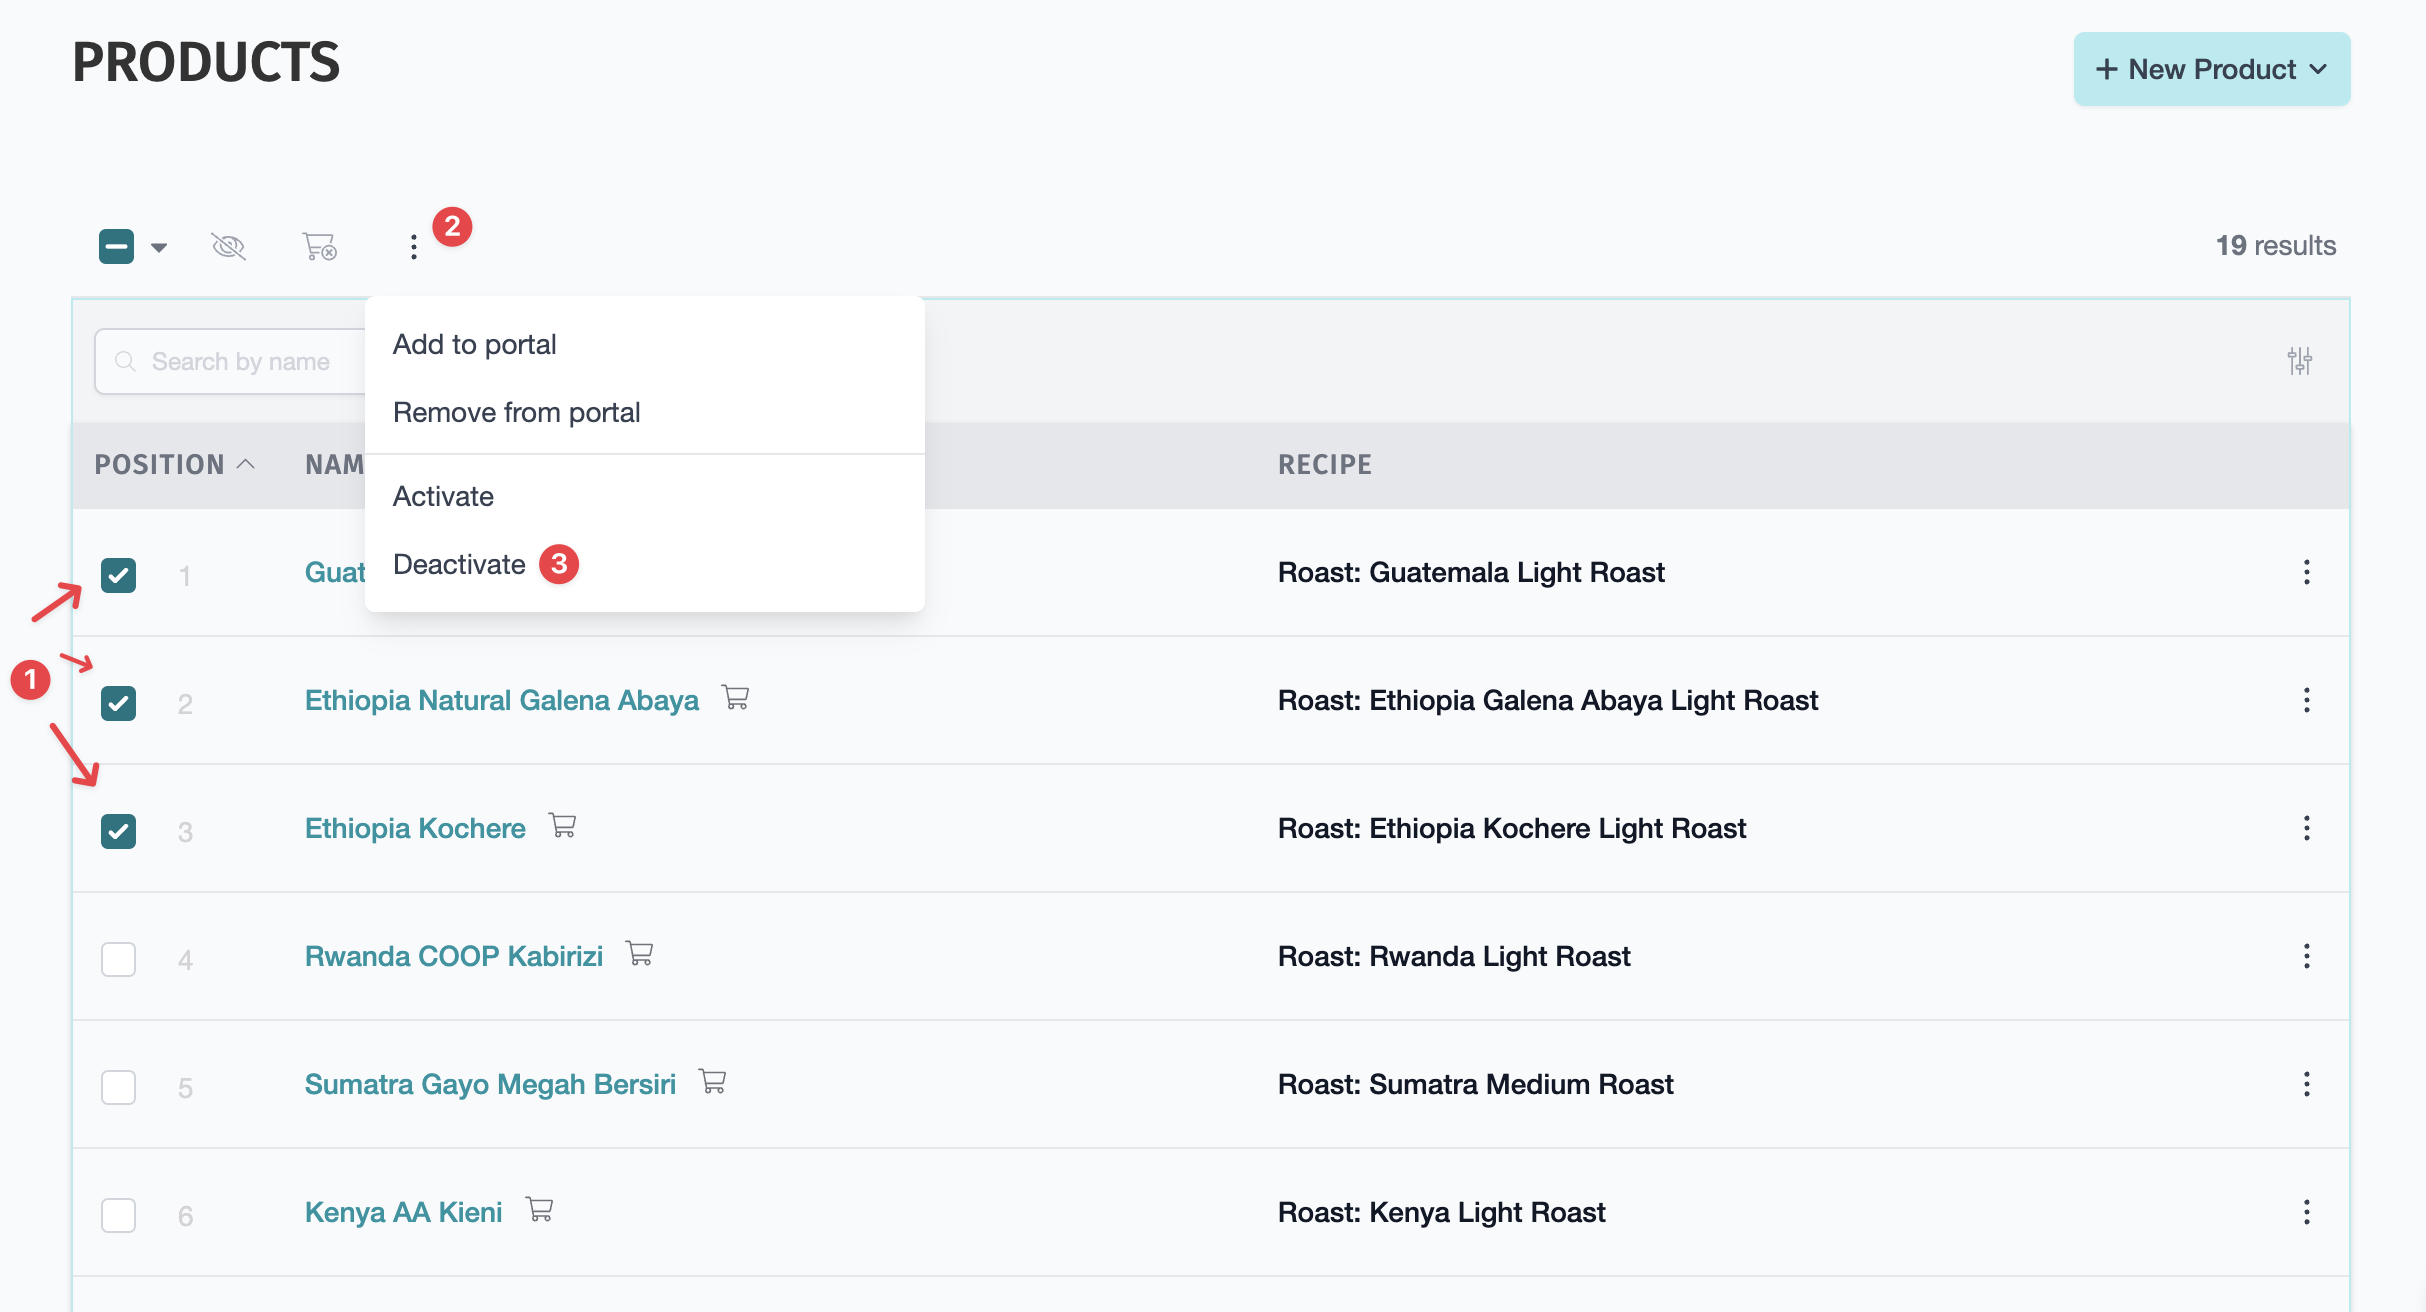Click the hide products eye-slash icon
The width and height of the screenshot is (2426, 1312).
click(x=229, y=246)
